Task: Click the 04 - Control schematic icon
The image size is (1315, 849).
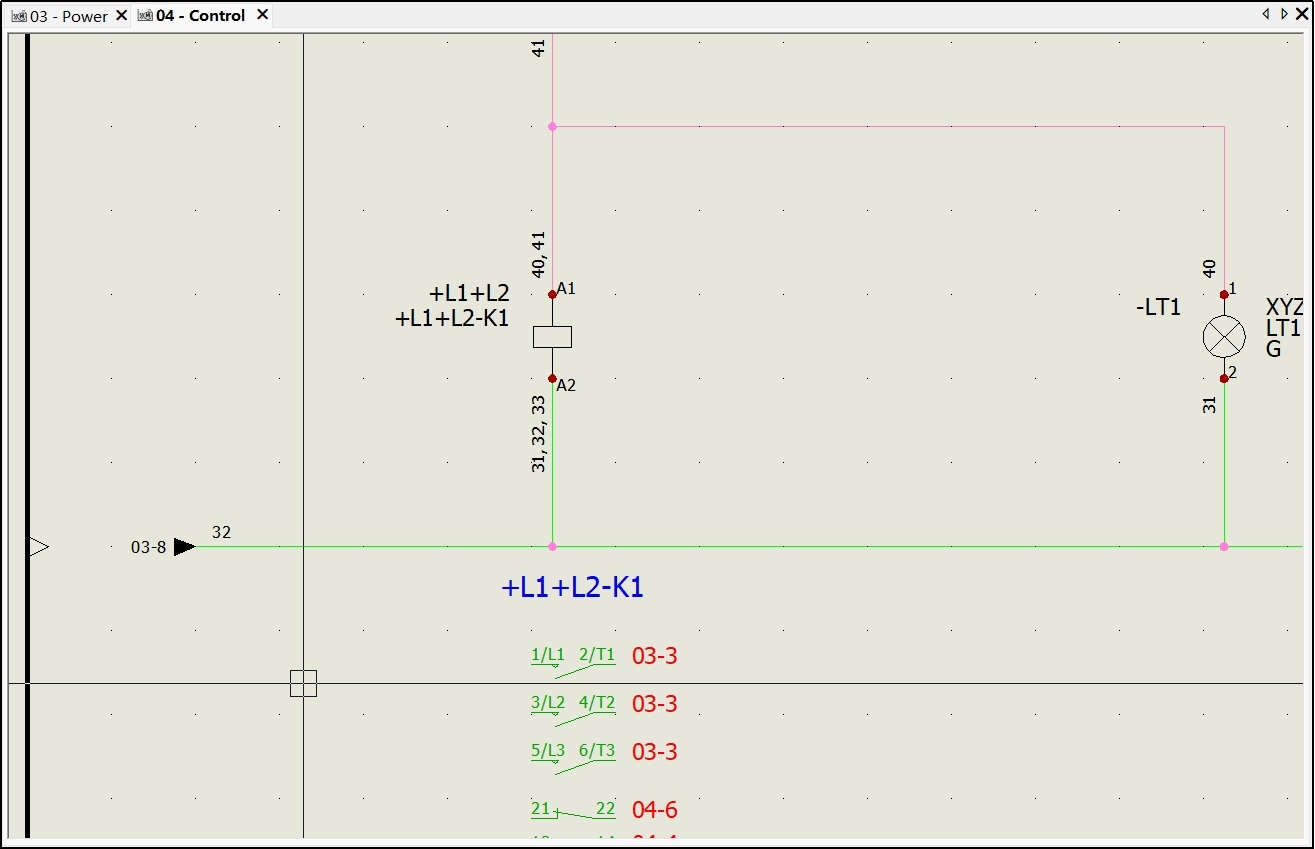Action: click(145, 16)
